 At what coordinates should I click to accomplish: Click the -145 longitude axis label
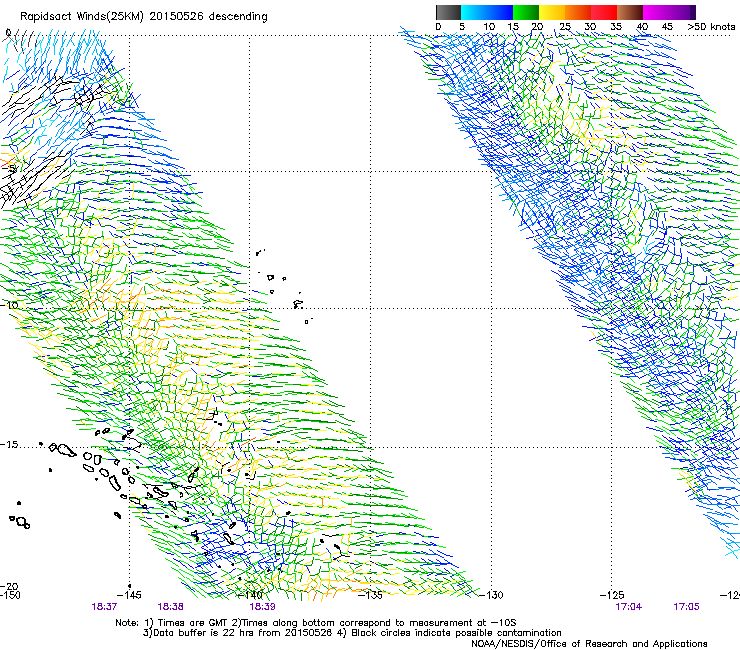click(129, 595)
